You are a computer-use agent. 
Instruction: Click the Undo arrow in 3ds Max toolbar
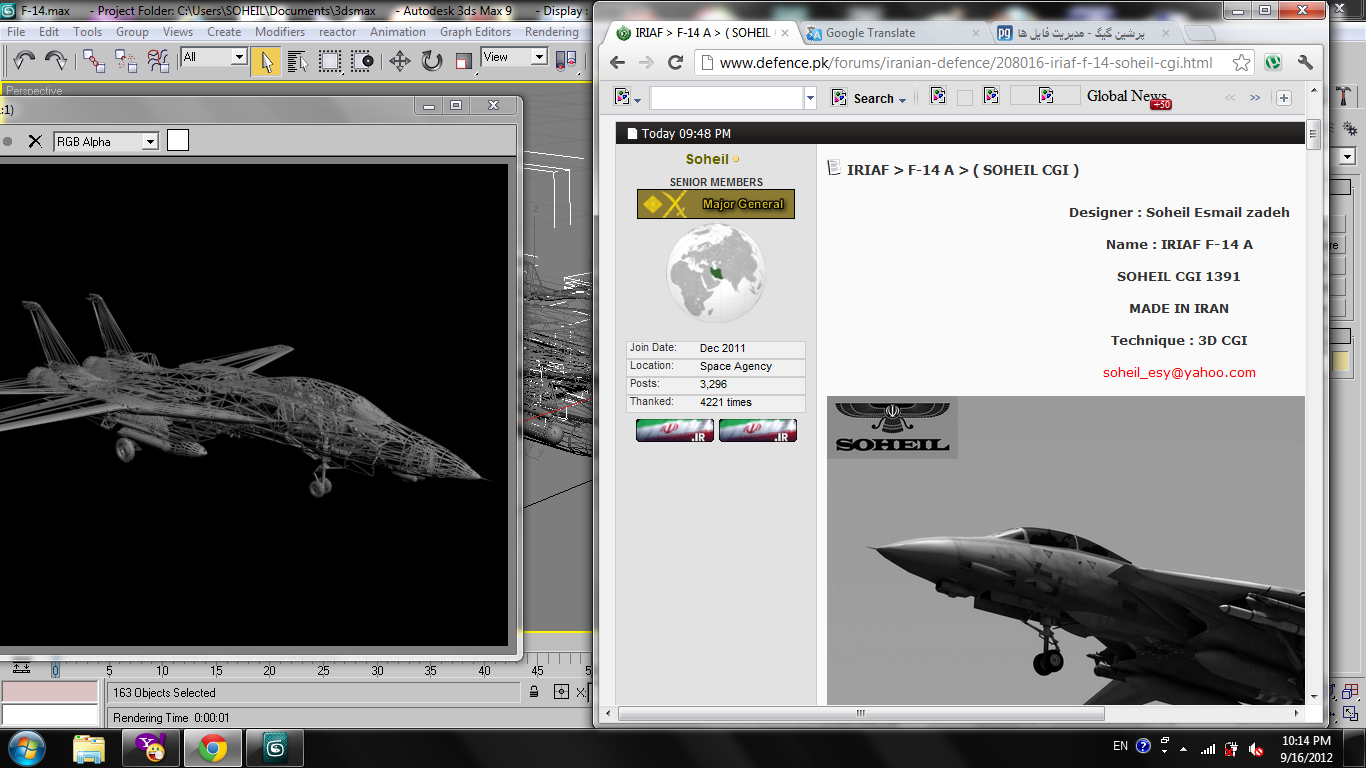[24, 61]
